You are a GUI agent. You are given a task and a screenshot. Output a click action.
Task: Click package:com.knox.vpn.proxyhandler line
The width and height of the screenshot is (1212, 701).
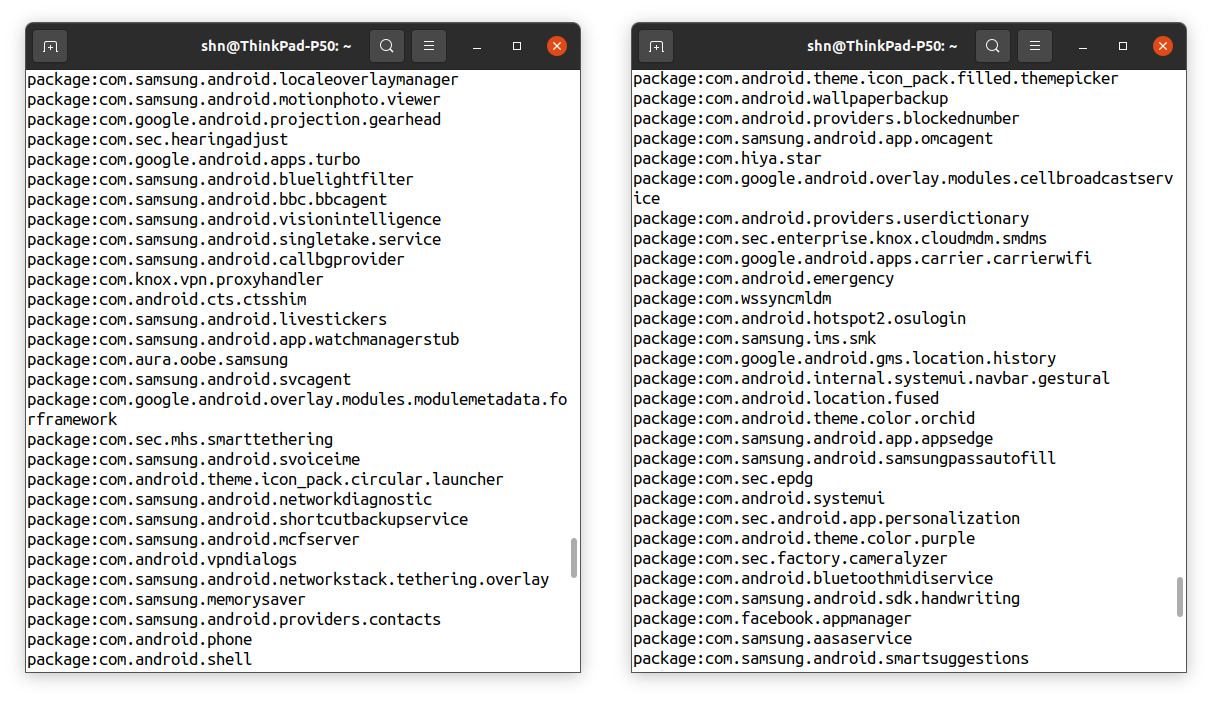pos(175,279)
